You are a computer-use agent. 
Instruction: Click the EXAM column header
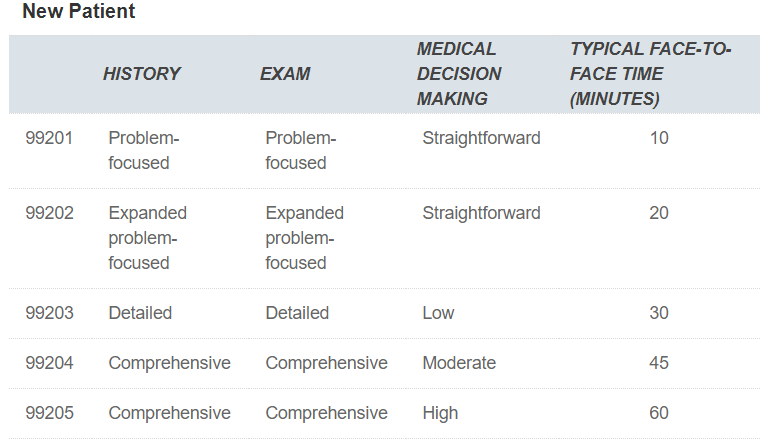tap(285, 74)
